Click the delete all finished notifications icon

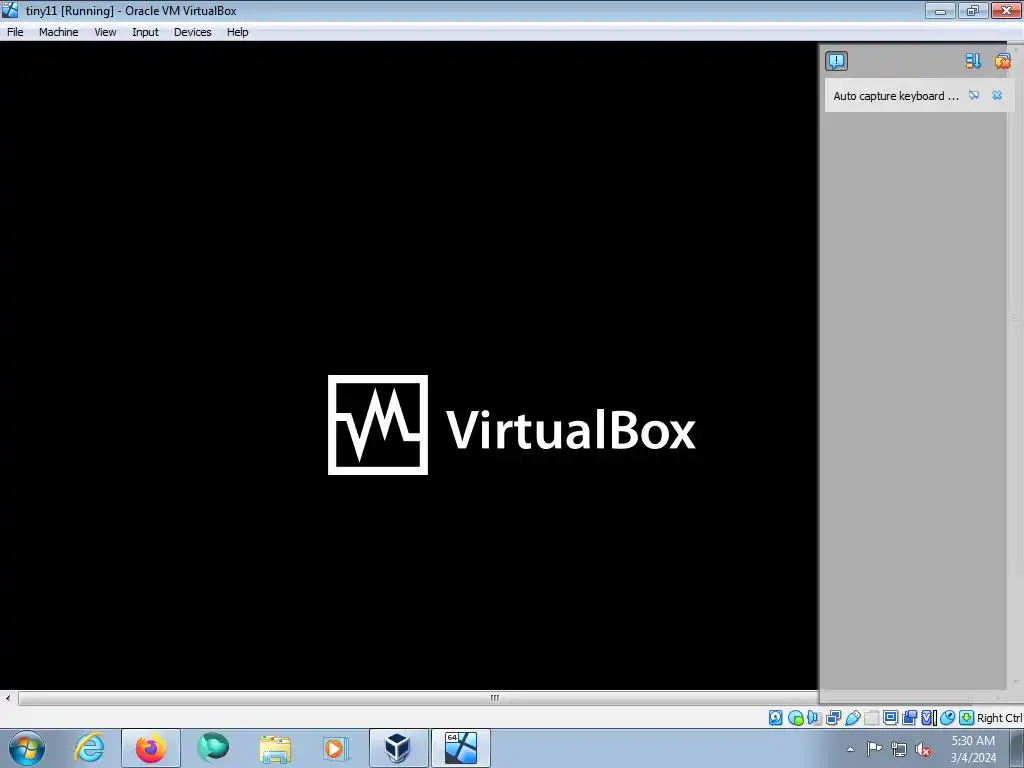point(1002,61)
